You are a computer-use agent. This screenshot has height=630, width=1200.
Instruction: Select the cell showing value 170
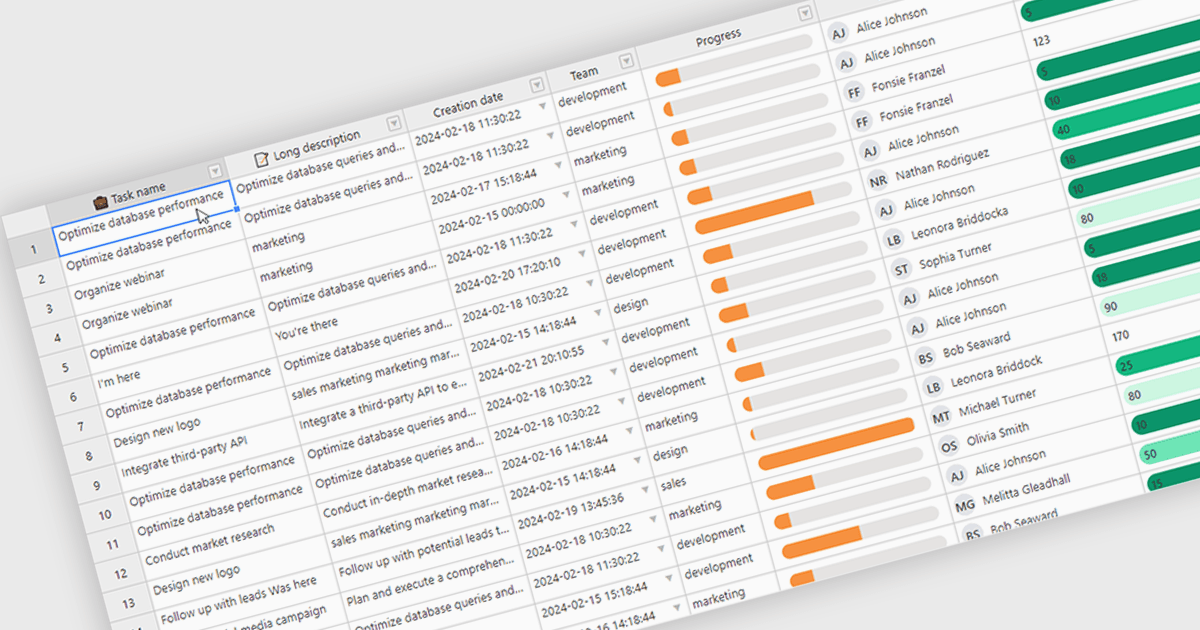(x=1120, y=335)
